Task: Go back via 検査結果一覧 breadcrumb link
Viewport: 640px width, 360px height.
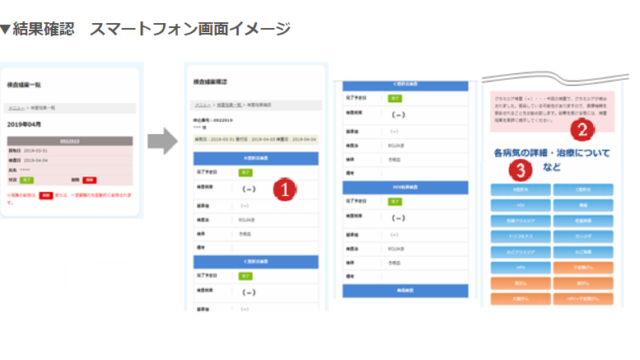Action: (229, 105)
